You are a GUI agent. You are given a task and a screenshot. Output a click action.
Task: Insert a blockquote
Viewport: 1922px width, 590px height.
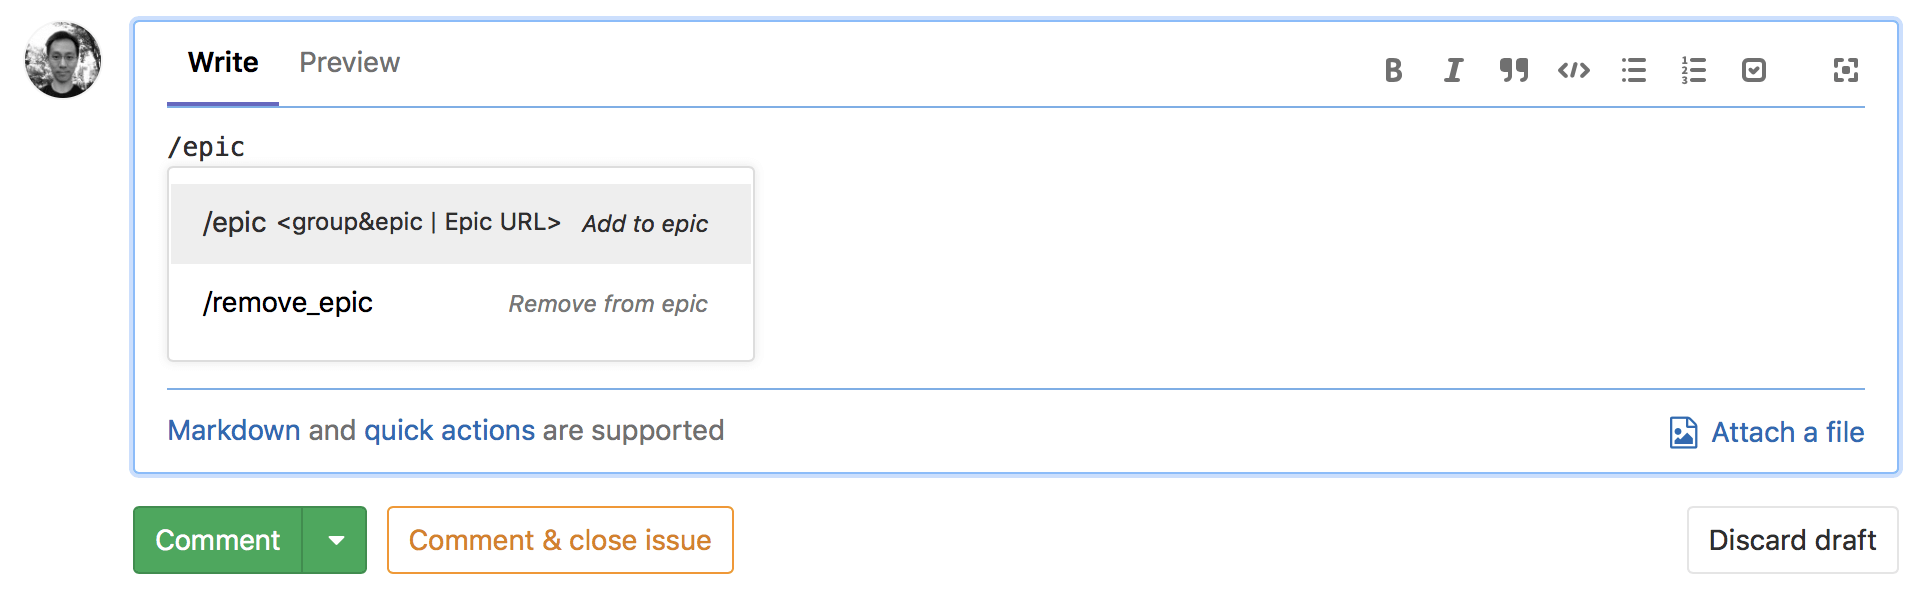pyautogui.click(x=1513, y=70)
